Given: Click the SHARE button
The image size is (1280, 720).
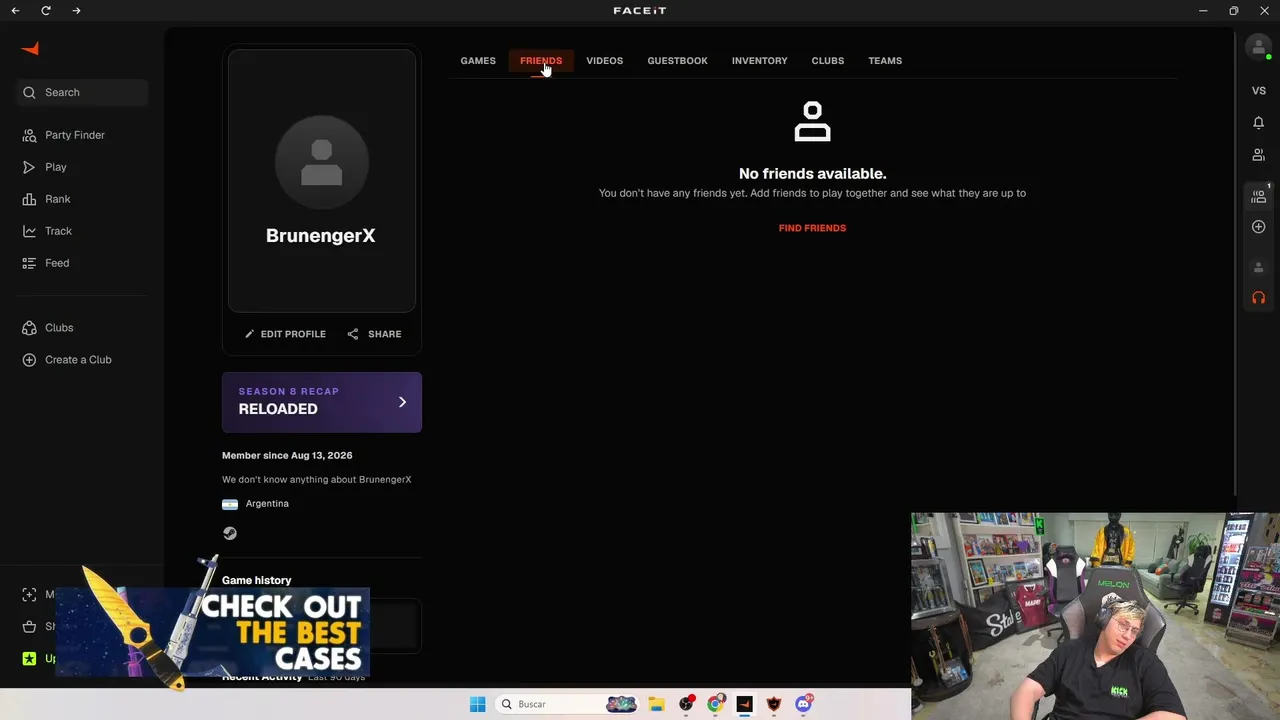Looking at the screenshot, I should (x=374, y=334).
